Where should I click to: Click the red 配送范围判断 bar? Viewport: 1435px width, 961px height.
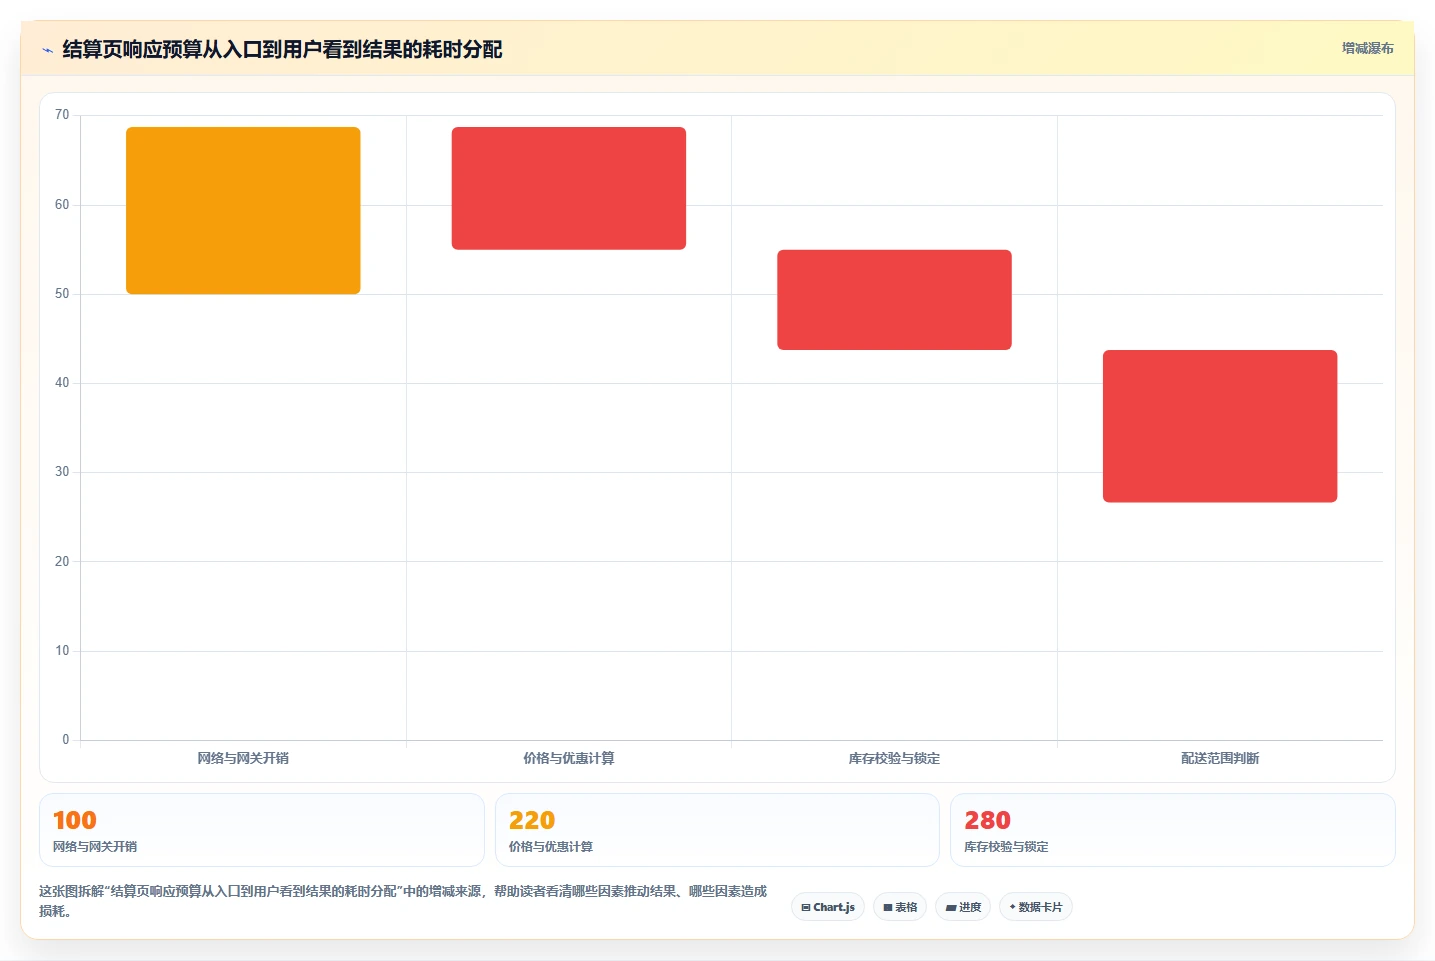tap(1220, 426)
